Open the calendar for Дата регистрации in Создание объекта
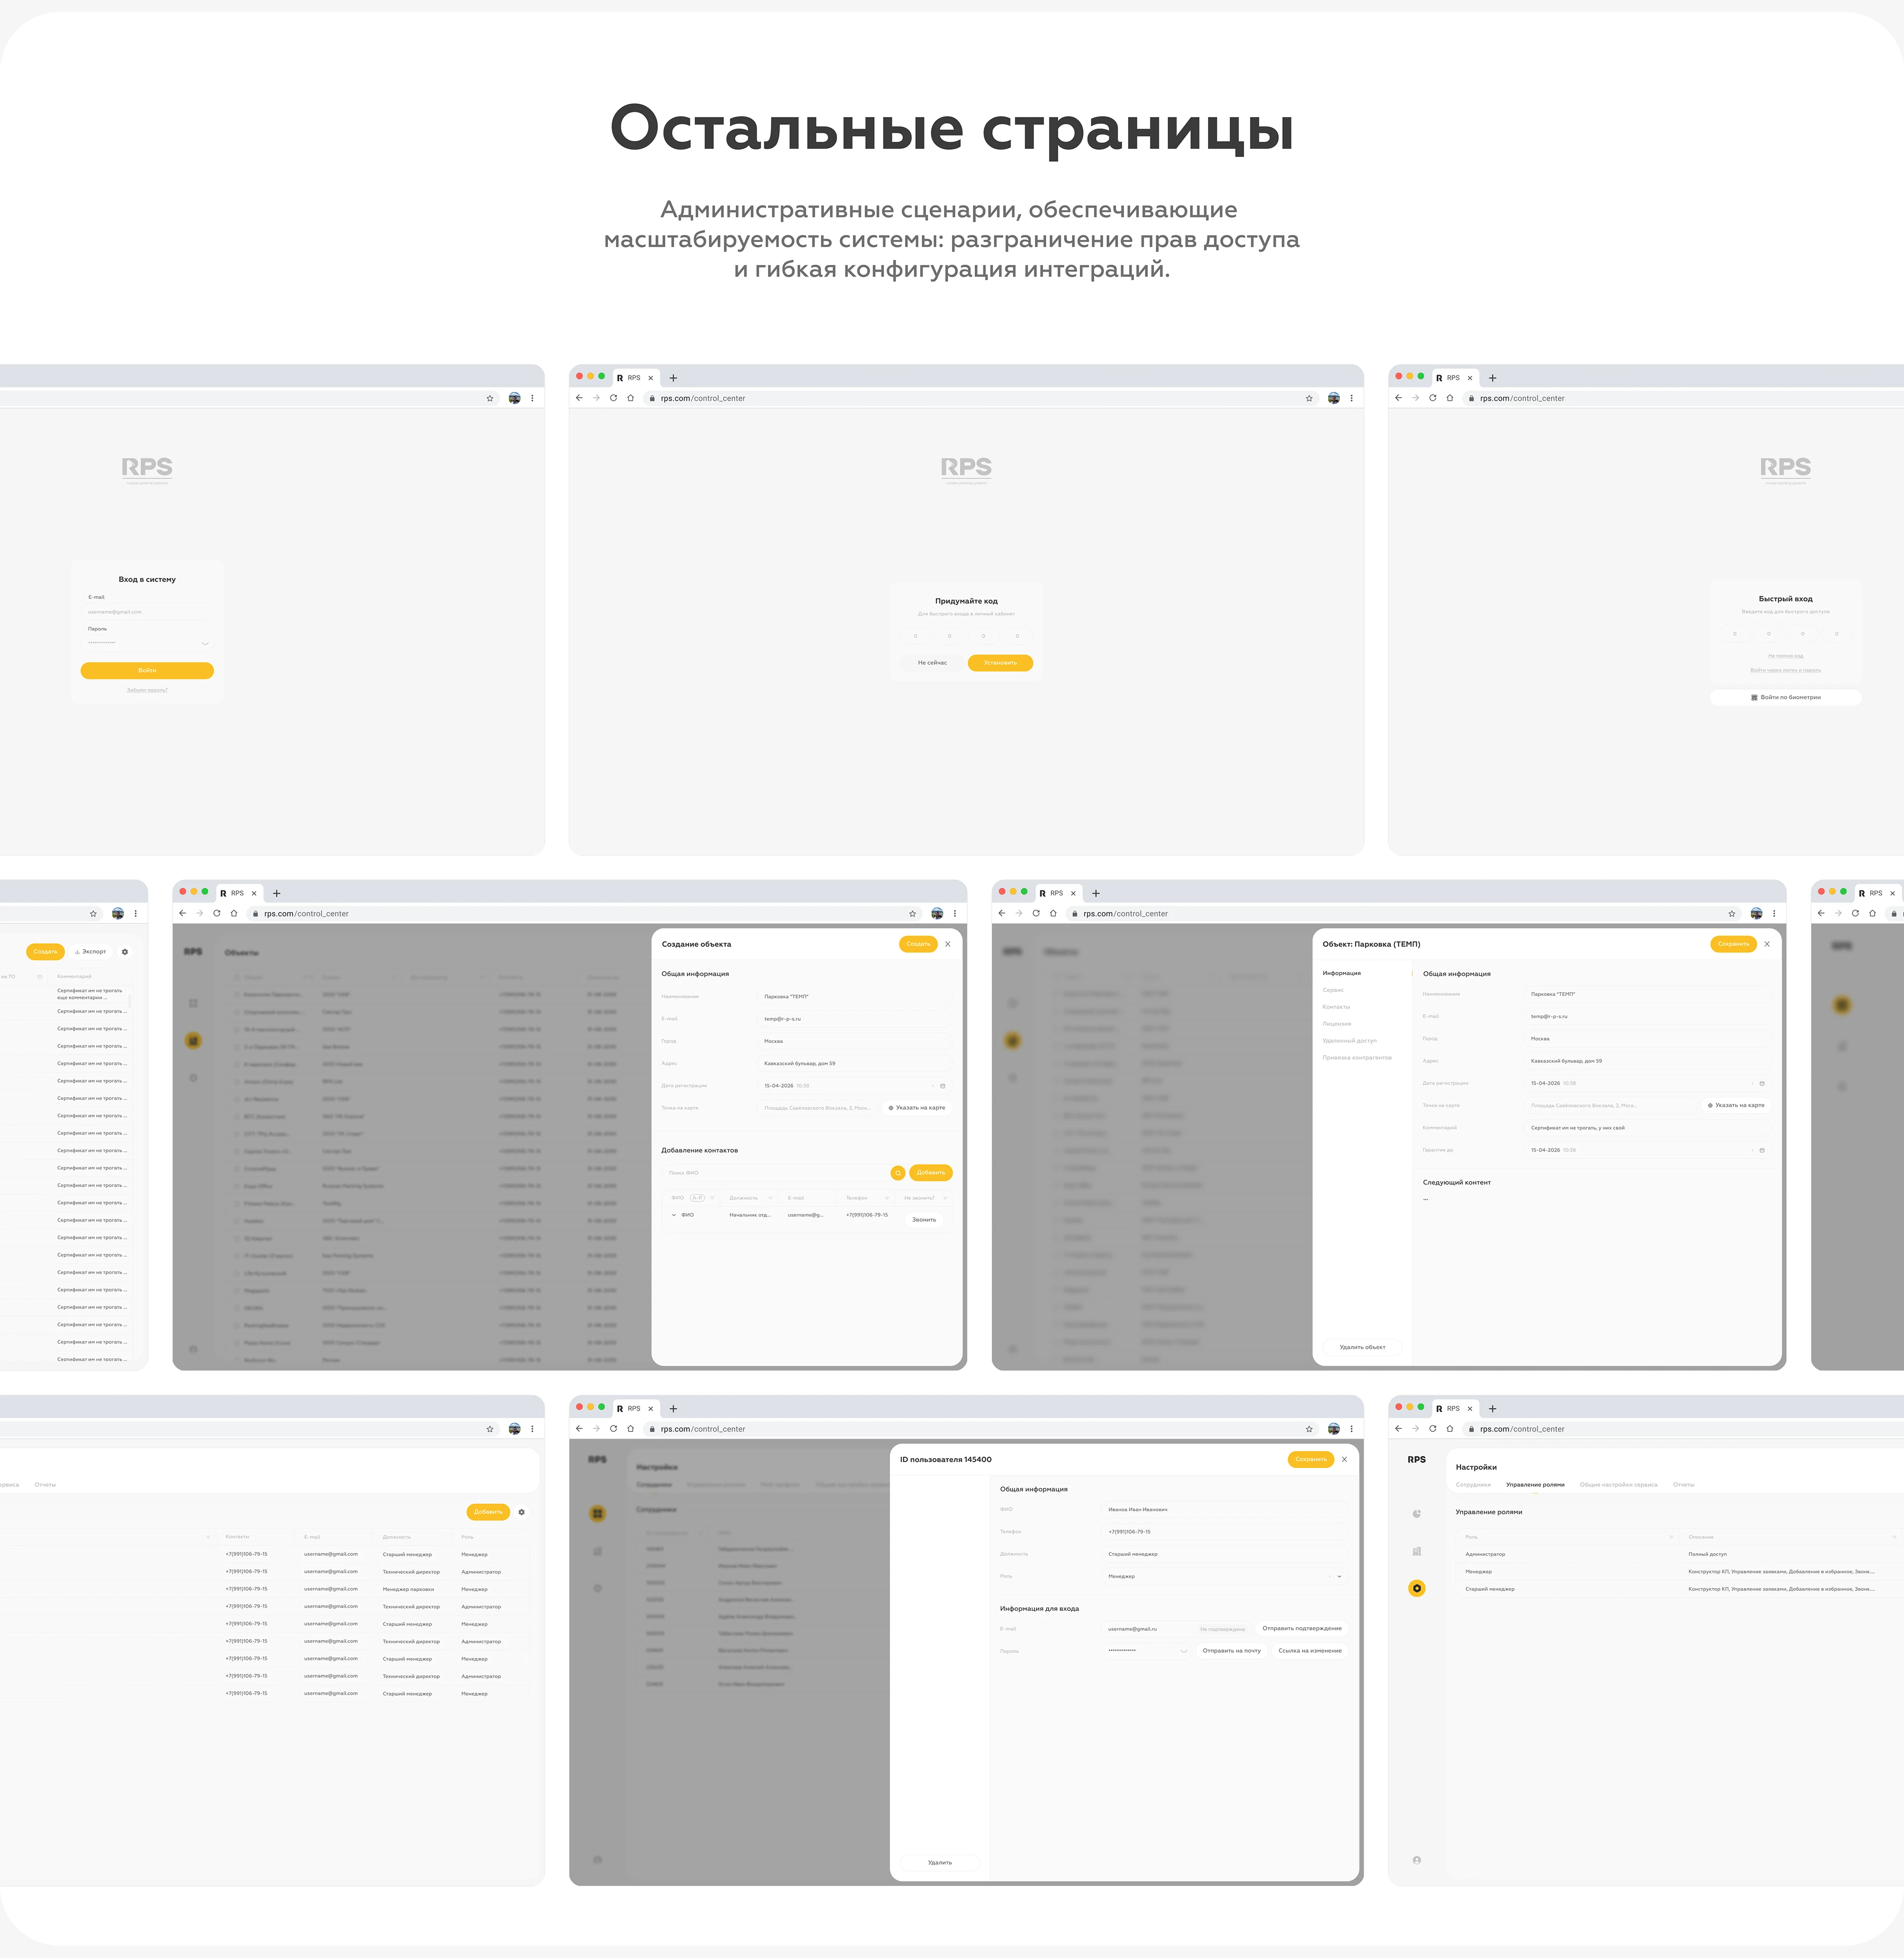1904x1958 pixels. (x=942, y=1086)
